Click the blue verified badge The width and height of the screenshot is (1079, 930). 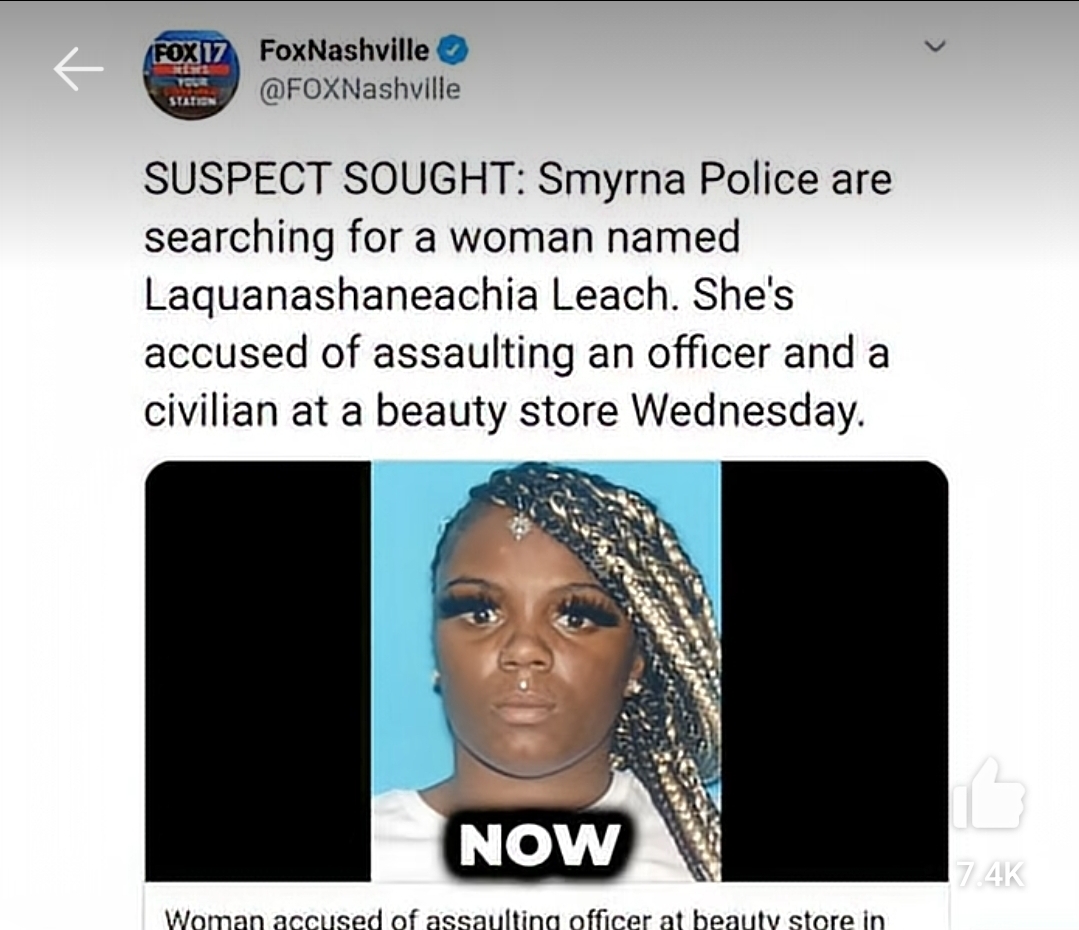(x=453, y=50)
